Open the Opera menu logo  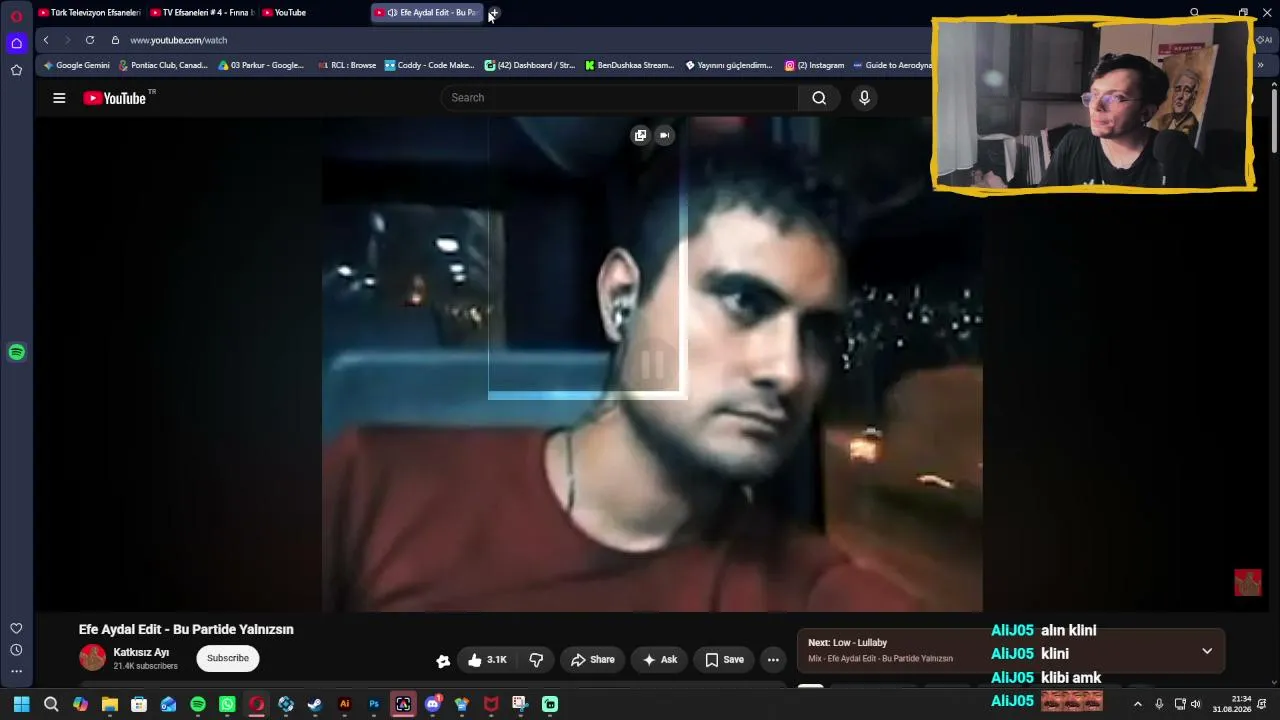[16, 15]
